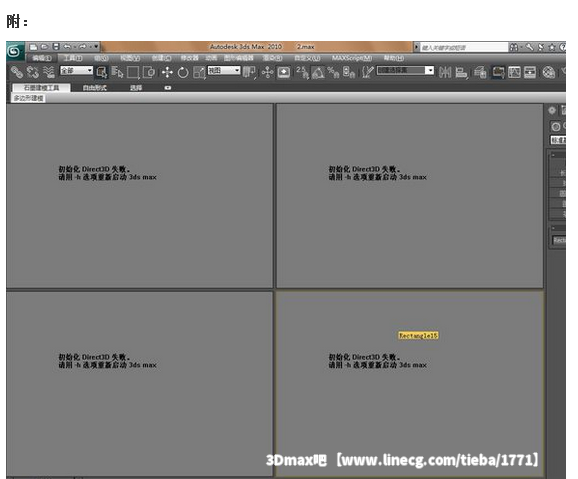Image resolution: width=578 pixels, height=479 pixels.
Task: Redo the last scene operation
Action: [82, 47]
